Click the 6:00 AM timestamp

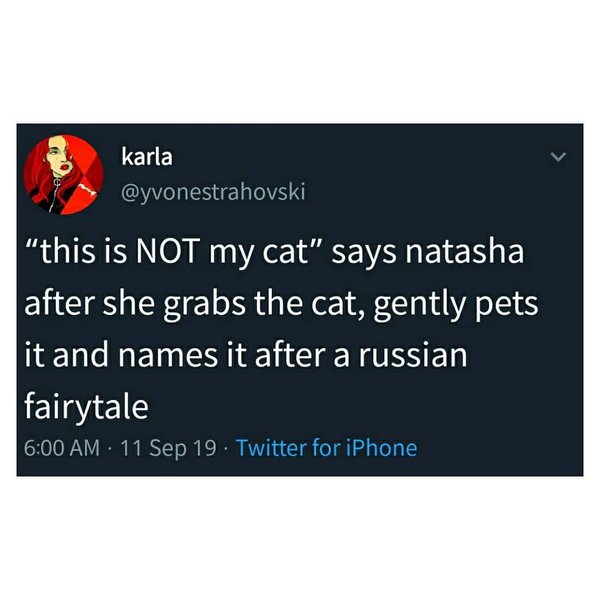tap(62, 448)
